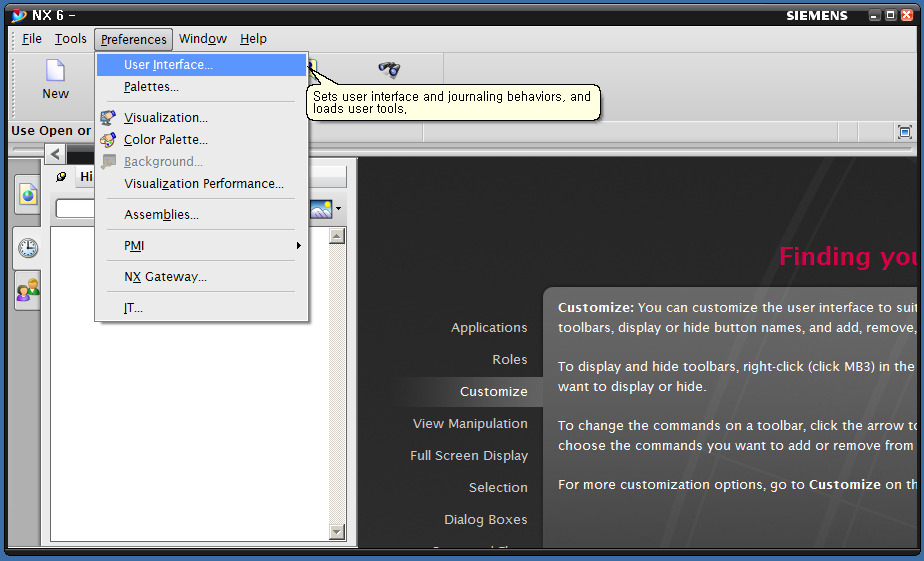Choose Visualization... menu entry
The width and height of the screenshot is (924, 561).
click(x=202, y=117)
